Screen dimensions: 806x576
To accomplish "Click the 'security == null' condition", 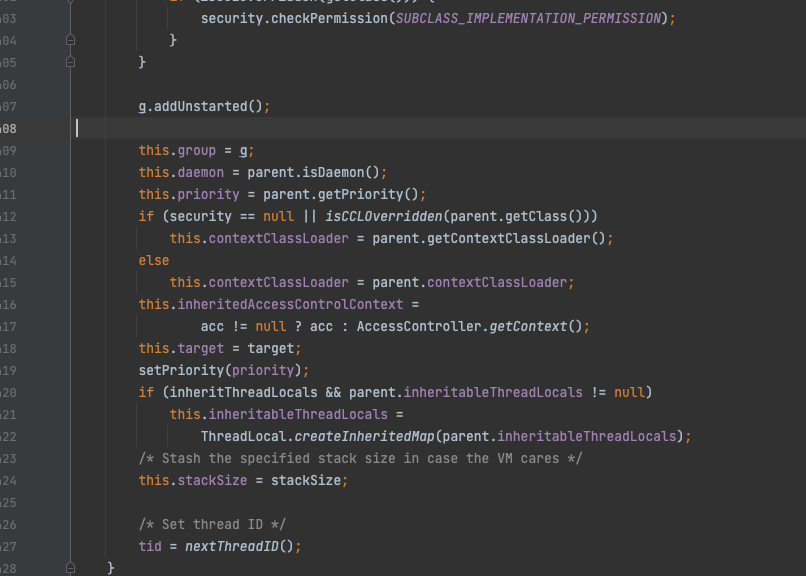I will (x=231, y=216).
